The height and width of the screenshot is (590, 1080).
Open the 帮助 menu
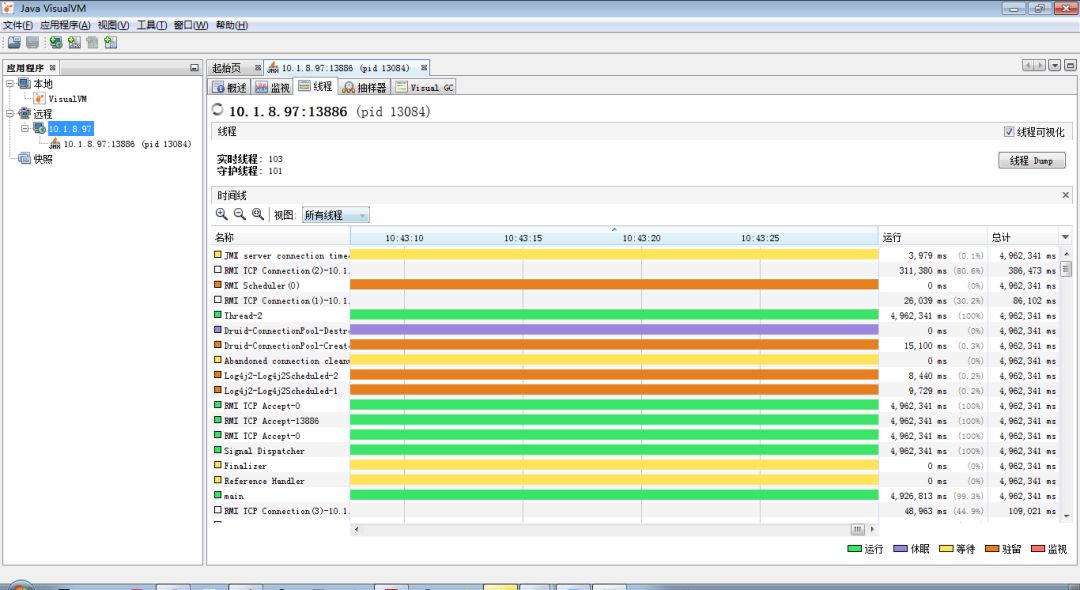[x=231, y=25]
